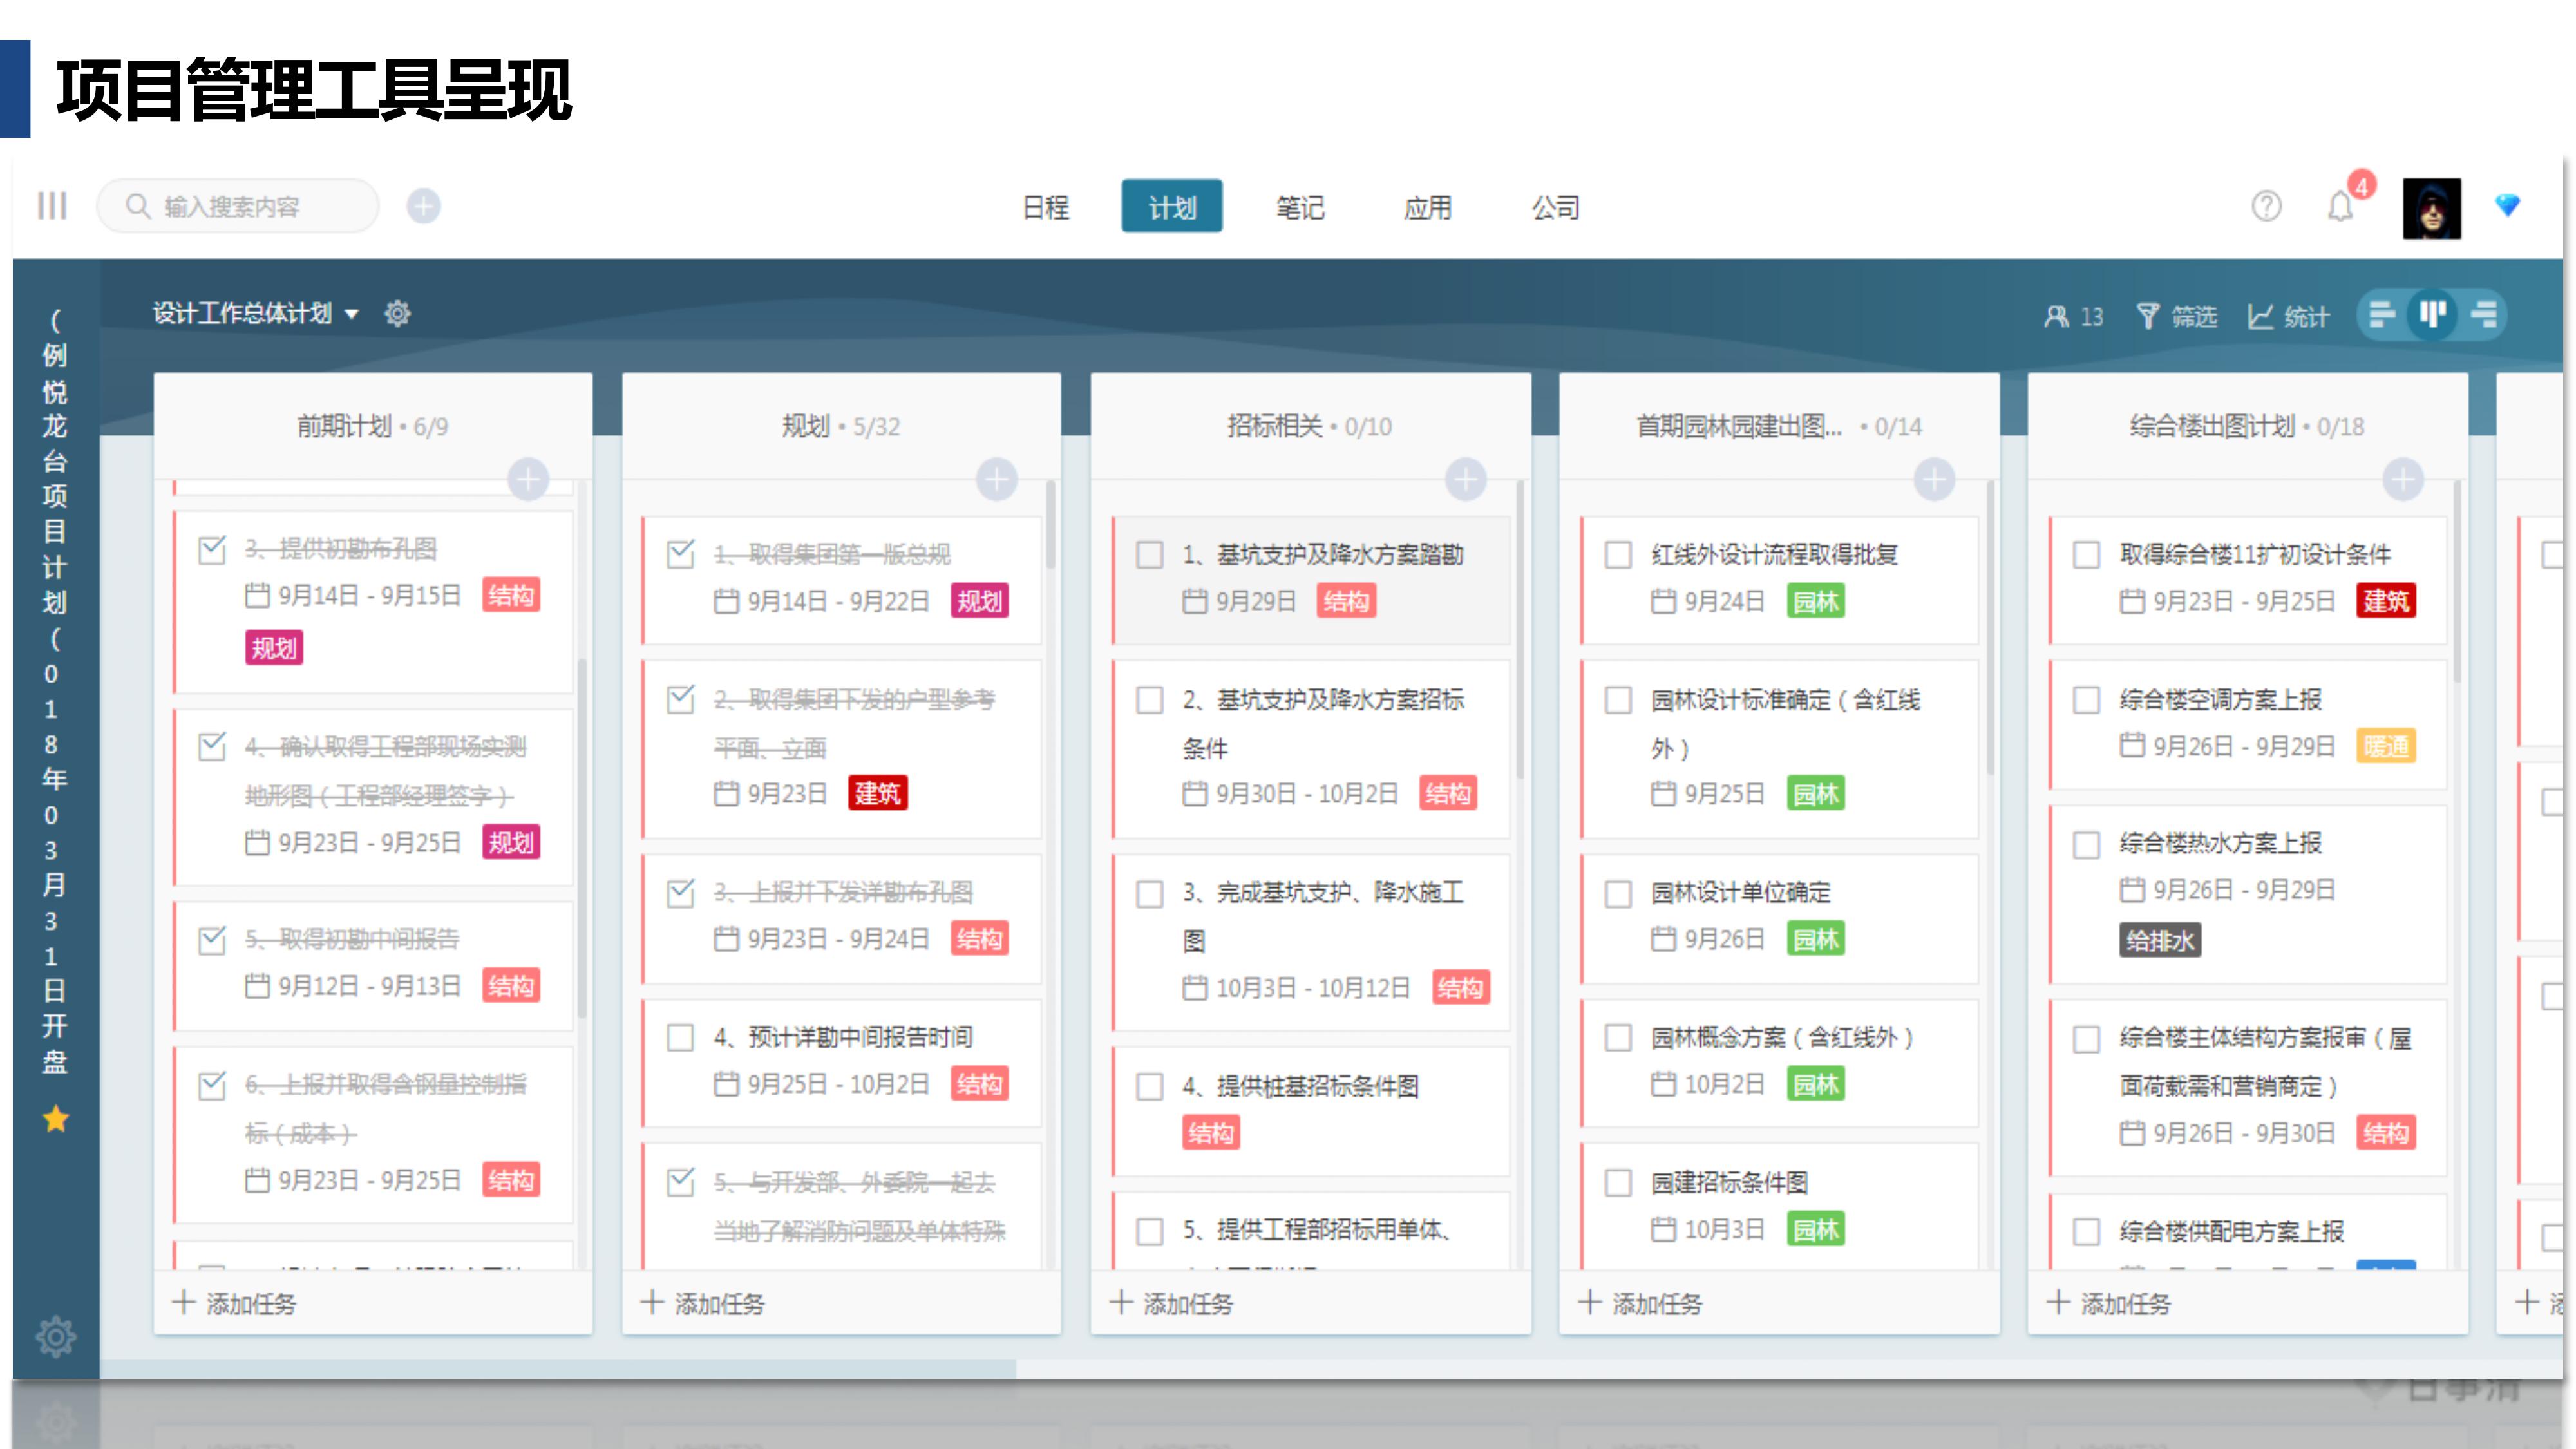Uncheck task 5、取得初勘中间报告
This screenshot has height=1449, width=2576.
click(212, 940)
